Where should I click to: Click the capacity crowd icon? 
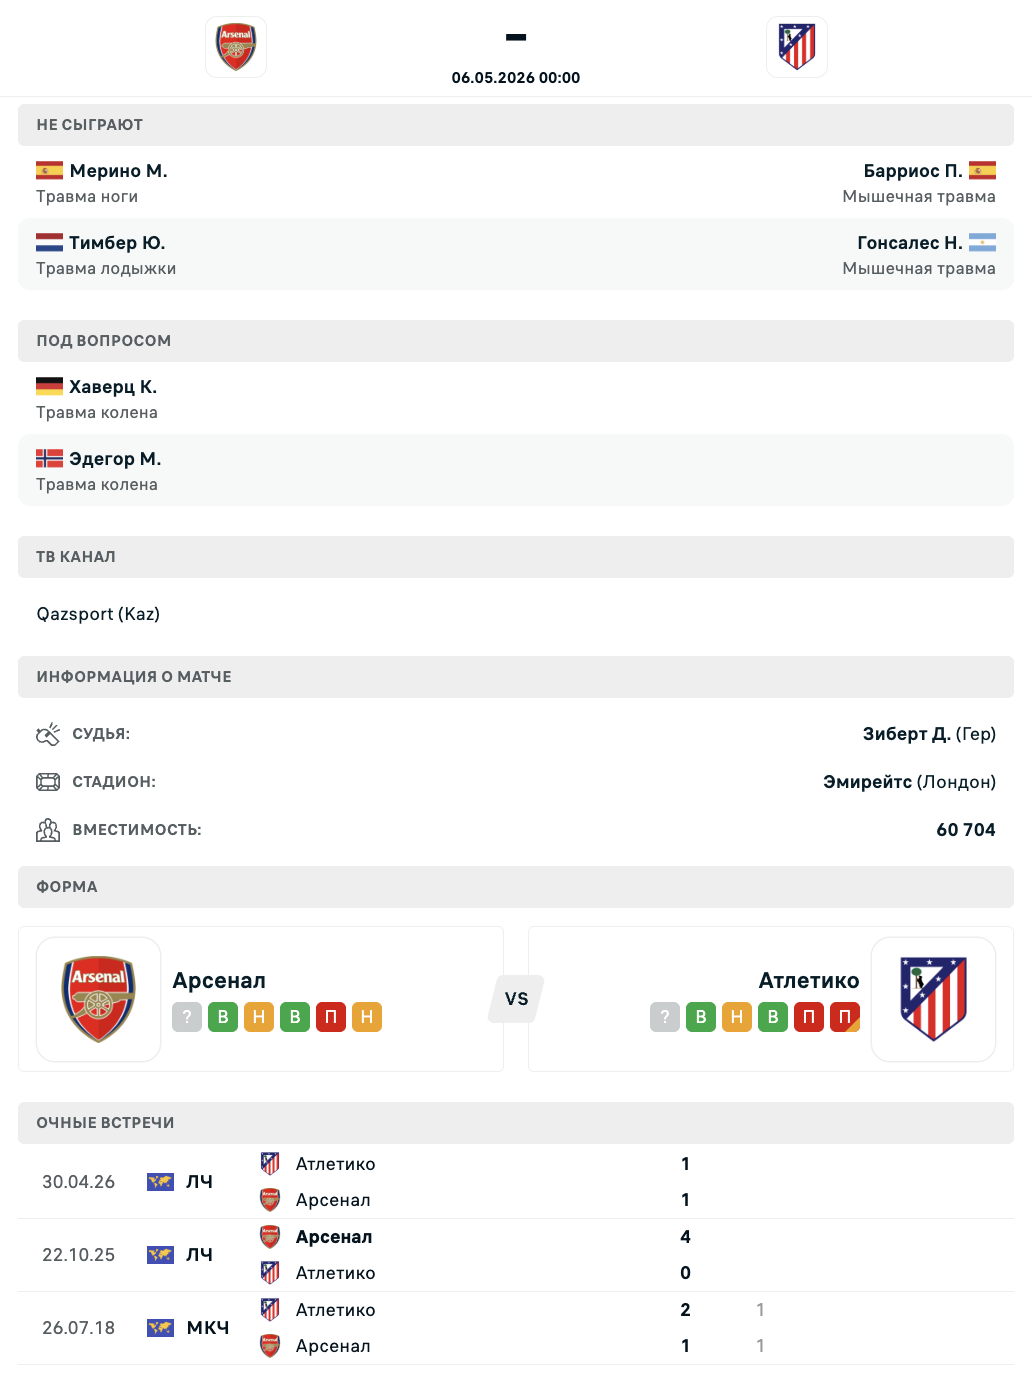pos(48,830)
